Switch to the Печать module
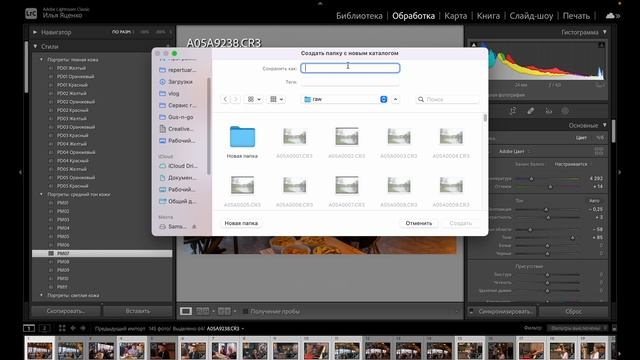Screen dimensions: 640x360 coord(576,16)
